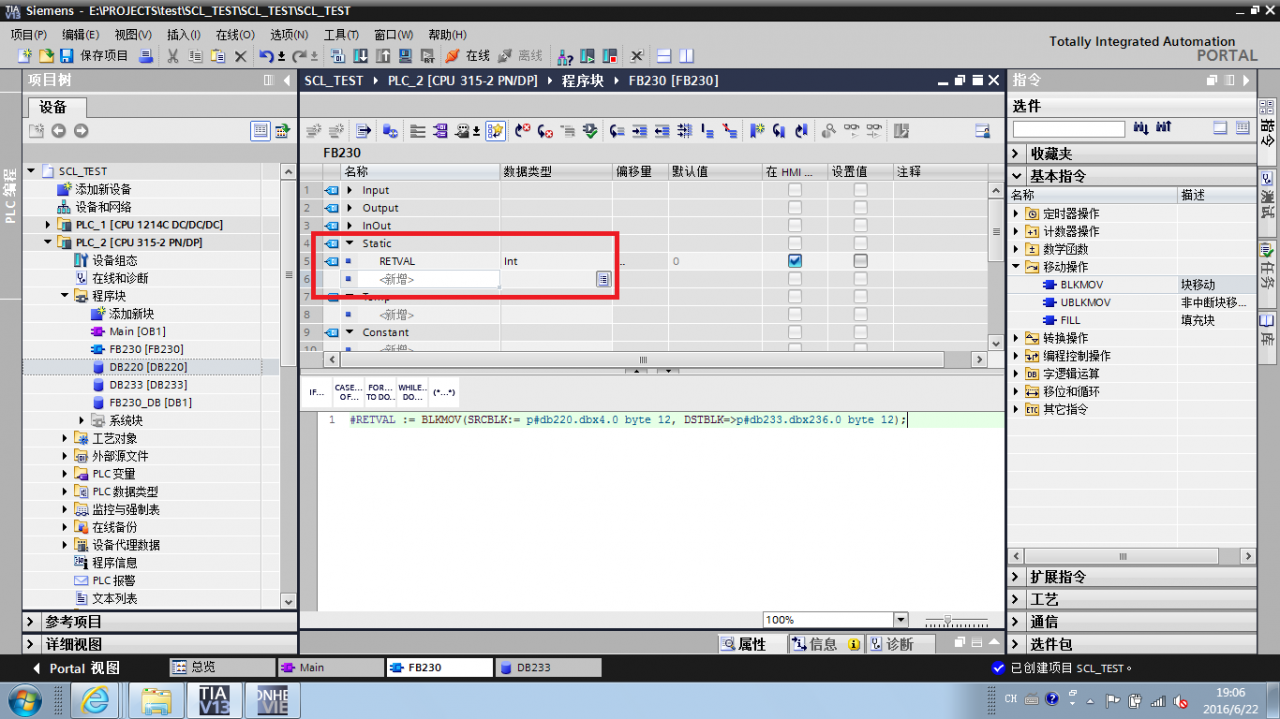This screenshot has width=1280, height=719.
Task: Click the upload from device icon
Action: (383, 56)
